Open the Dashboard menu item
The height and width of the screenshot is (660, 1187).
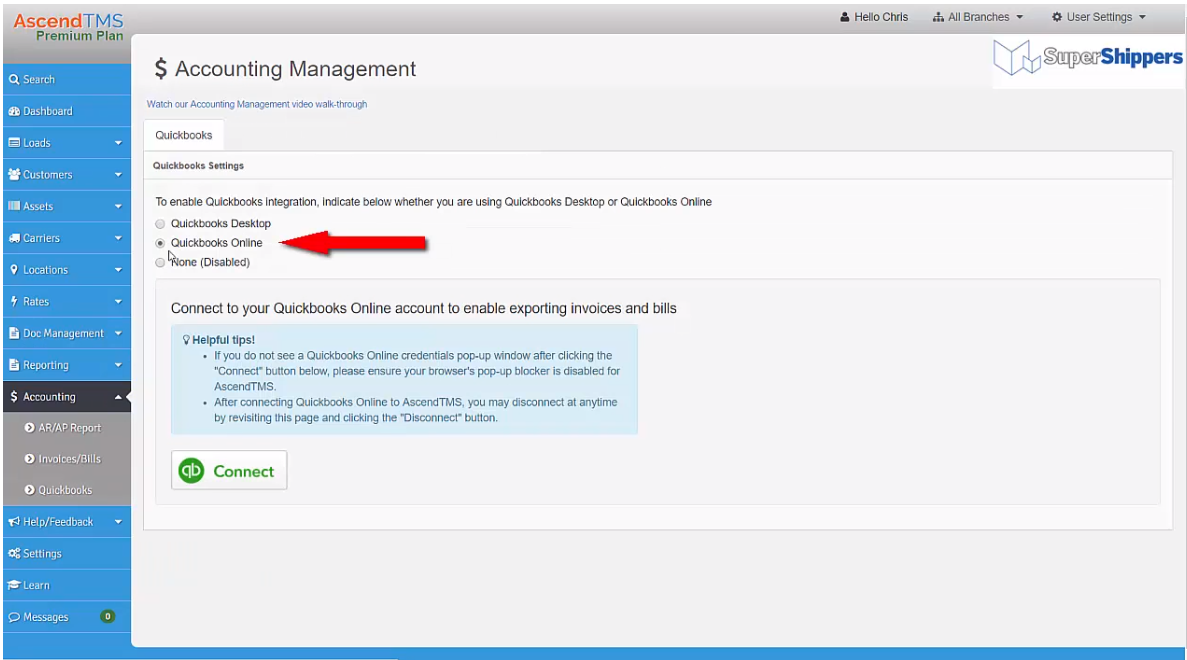pos(67,111)
